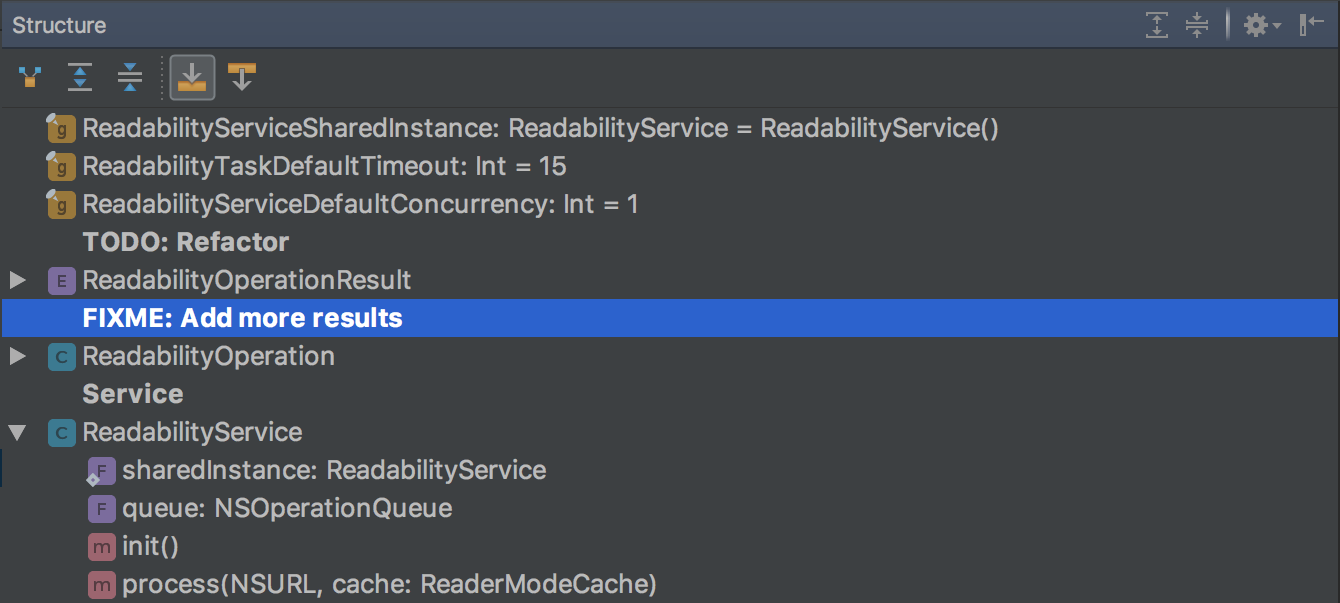Click the Collapse All icon in toolbar
The height and width of the screenshot is (603, 1340).
pos(129,77)
